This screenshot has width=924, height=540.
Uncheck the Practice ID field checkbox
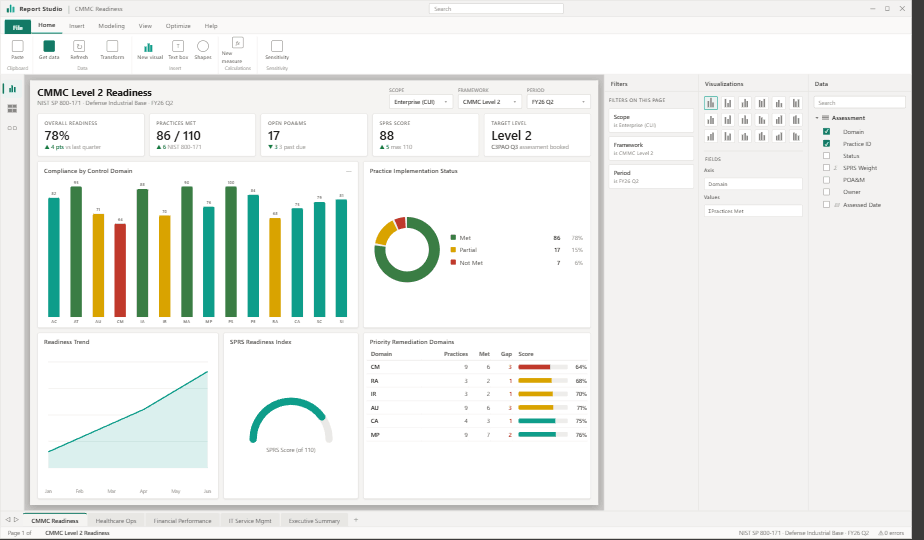(x=826, y=144)
